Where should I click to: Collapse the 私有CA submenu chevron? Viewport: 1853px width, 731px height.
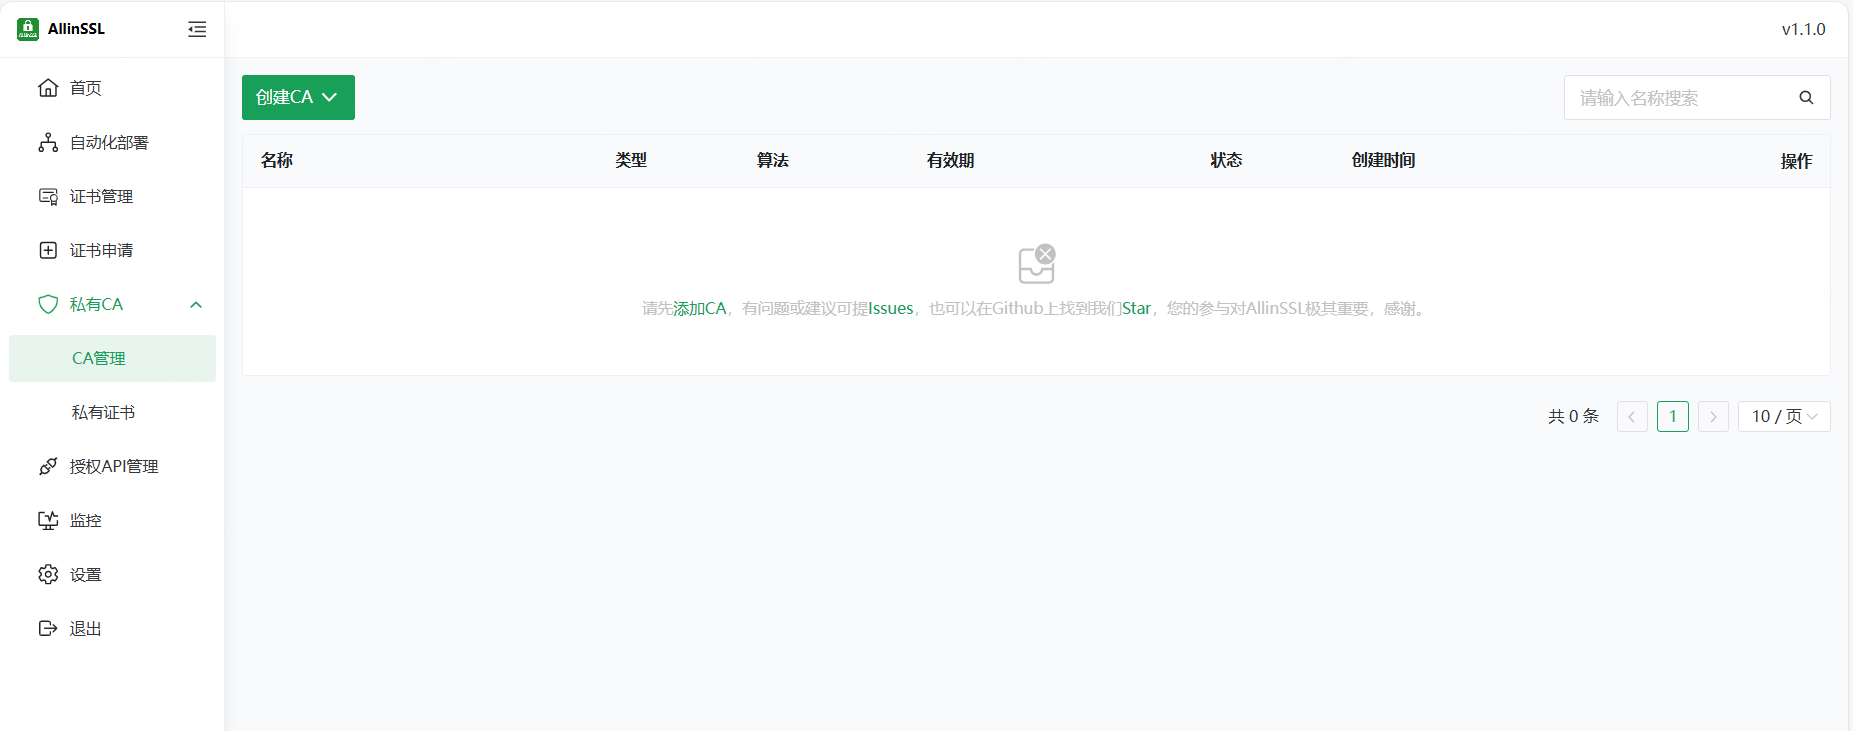point(196,304)
